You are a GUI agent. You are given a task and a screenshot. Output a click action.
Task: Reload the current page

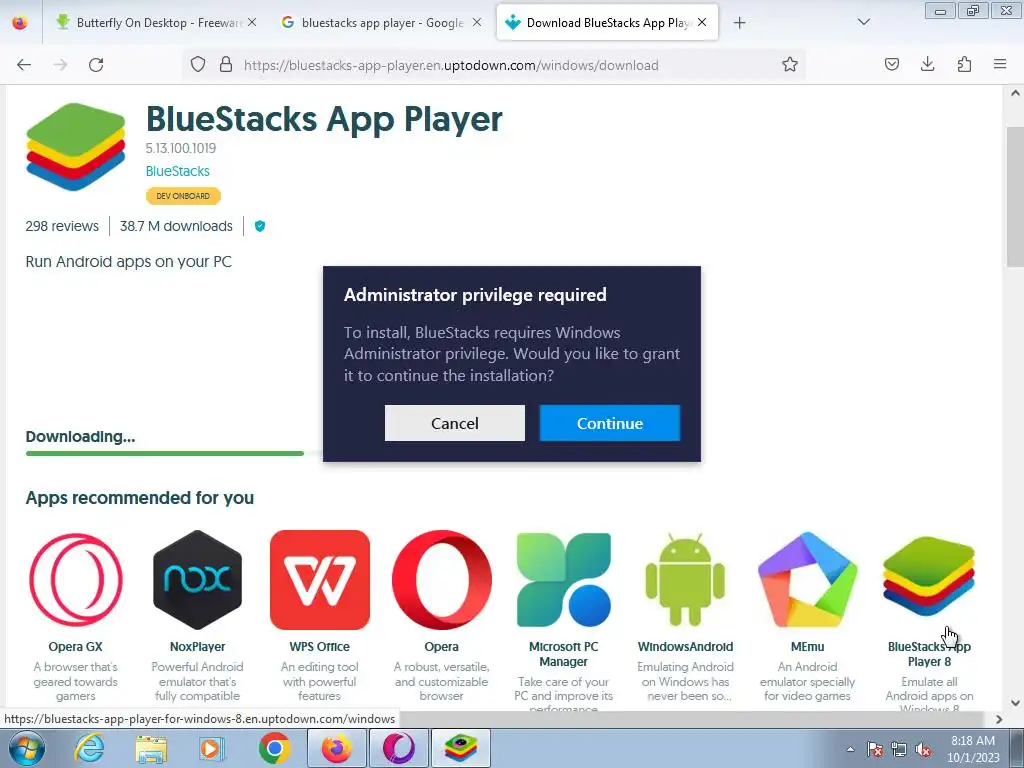[x=96, y=65]
